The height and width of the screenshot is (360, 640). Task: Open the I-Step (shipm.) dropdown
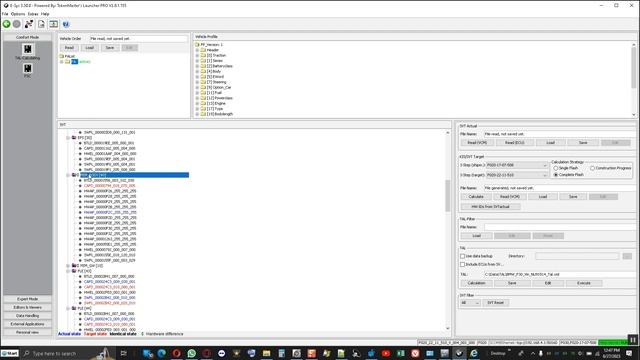(517, 165)
